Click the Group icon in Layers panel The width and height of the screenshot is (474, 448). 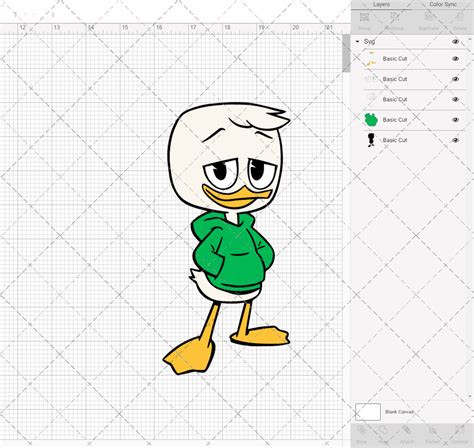click(x=364, y=17)
